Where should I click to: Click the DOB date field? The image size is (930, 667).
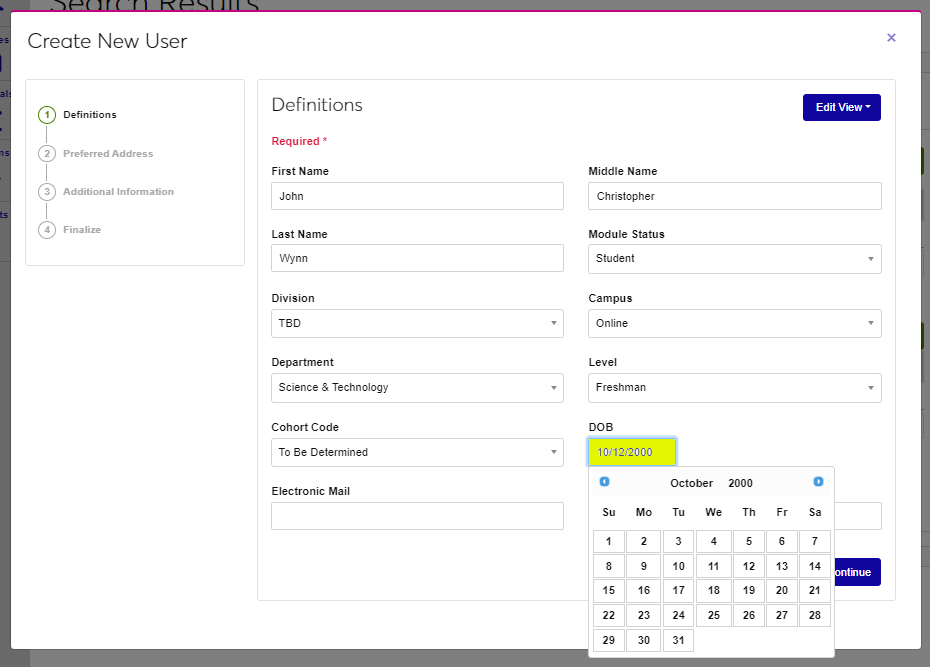632,452
